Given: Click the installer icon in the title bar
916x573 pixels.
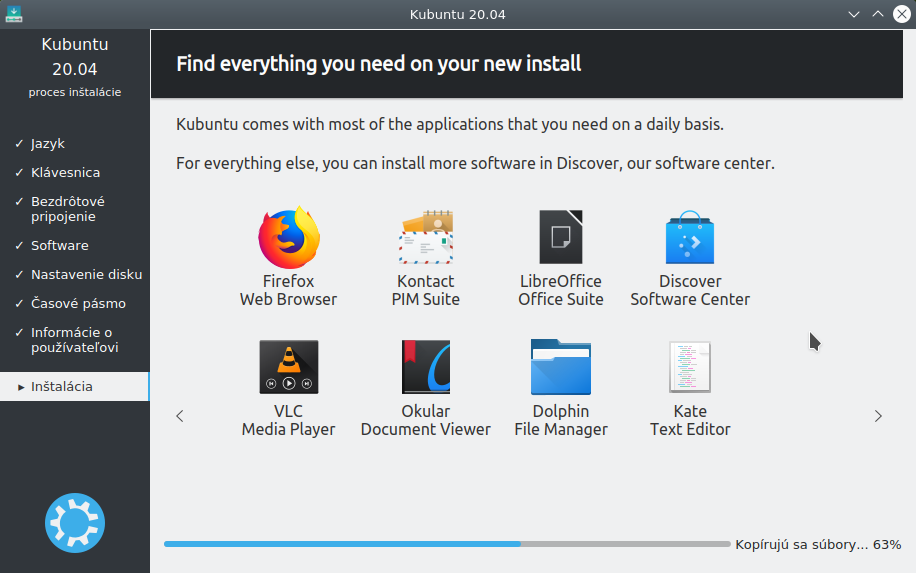Looking at the screenshot, I should tap(13, 14).
